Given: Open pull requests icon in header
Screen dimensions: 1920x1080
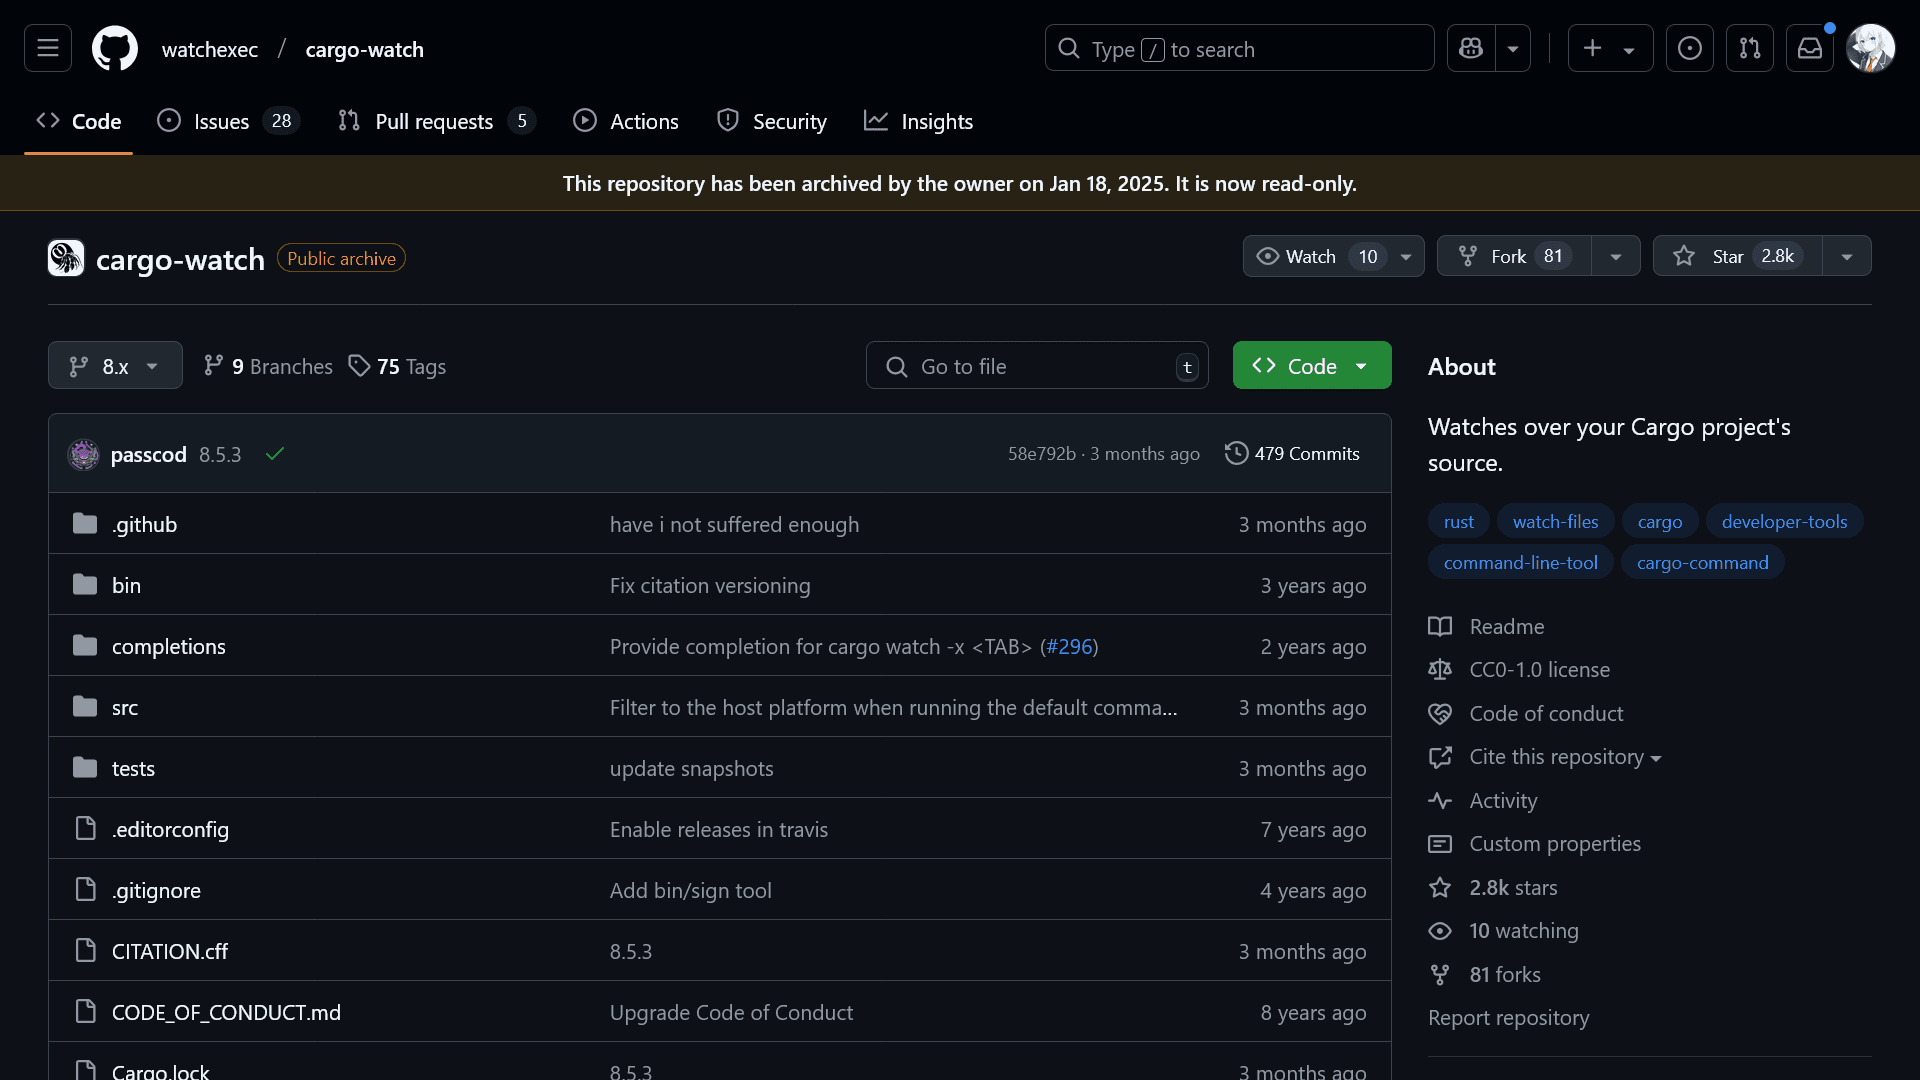Looking at the screenshot, I should 1750,48.
